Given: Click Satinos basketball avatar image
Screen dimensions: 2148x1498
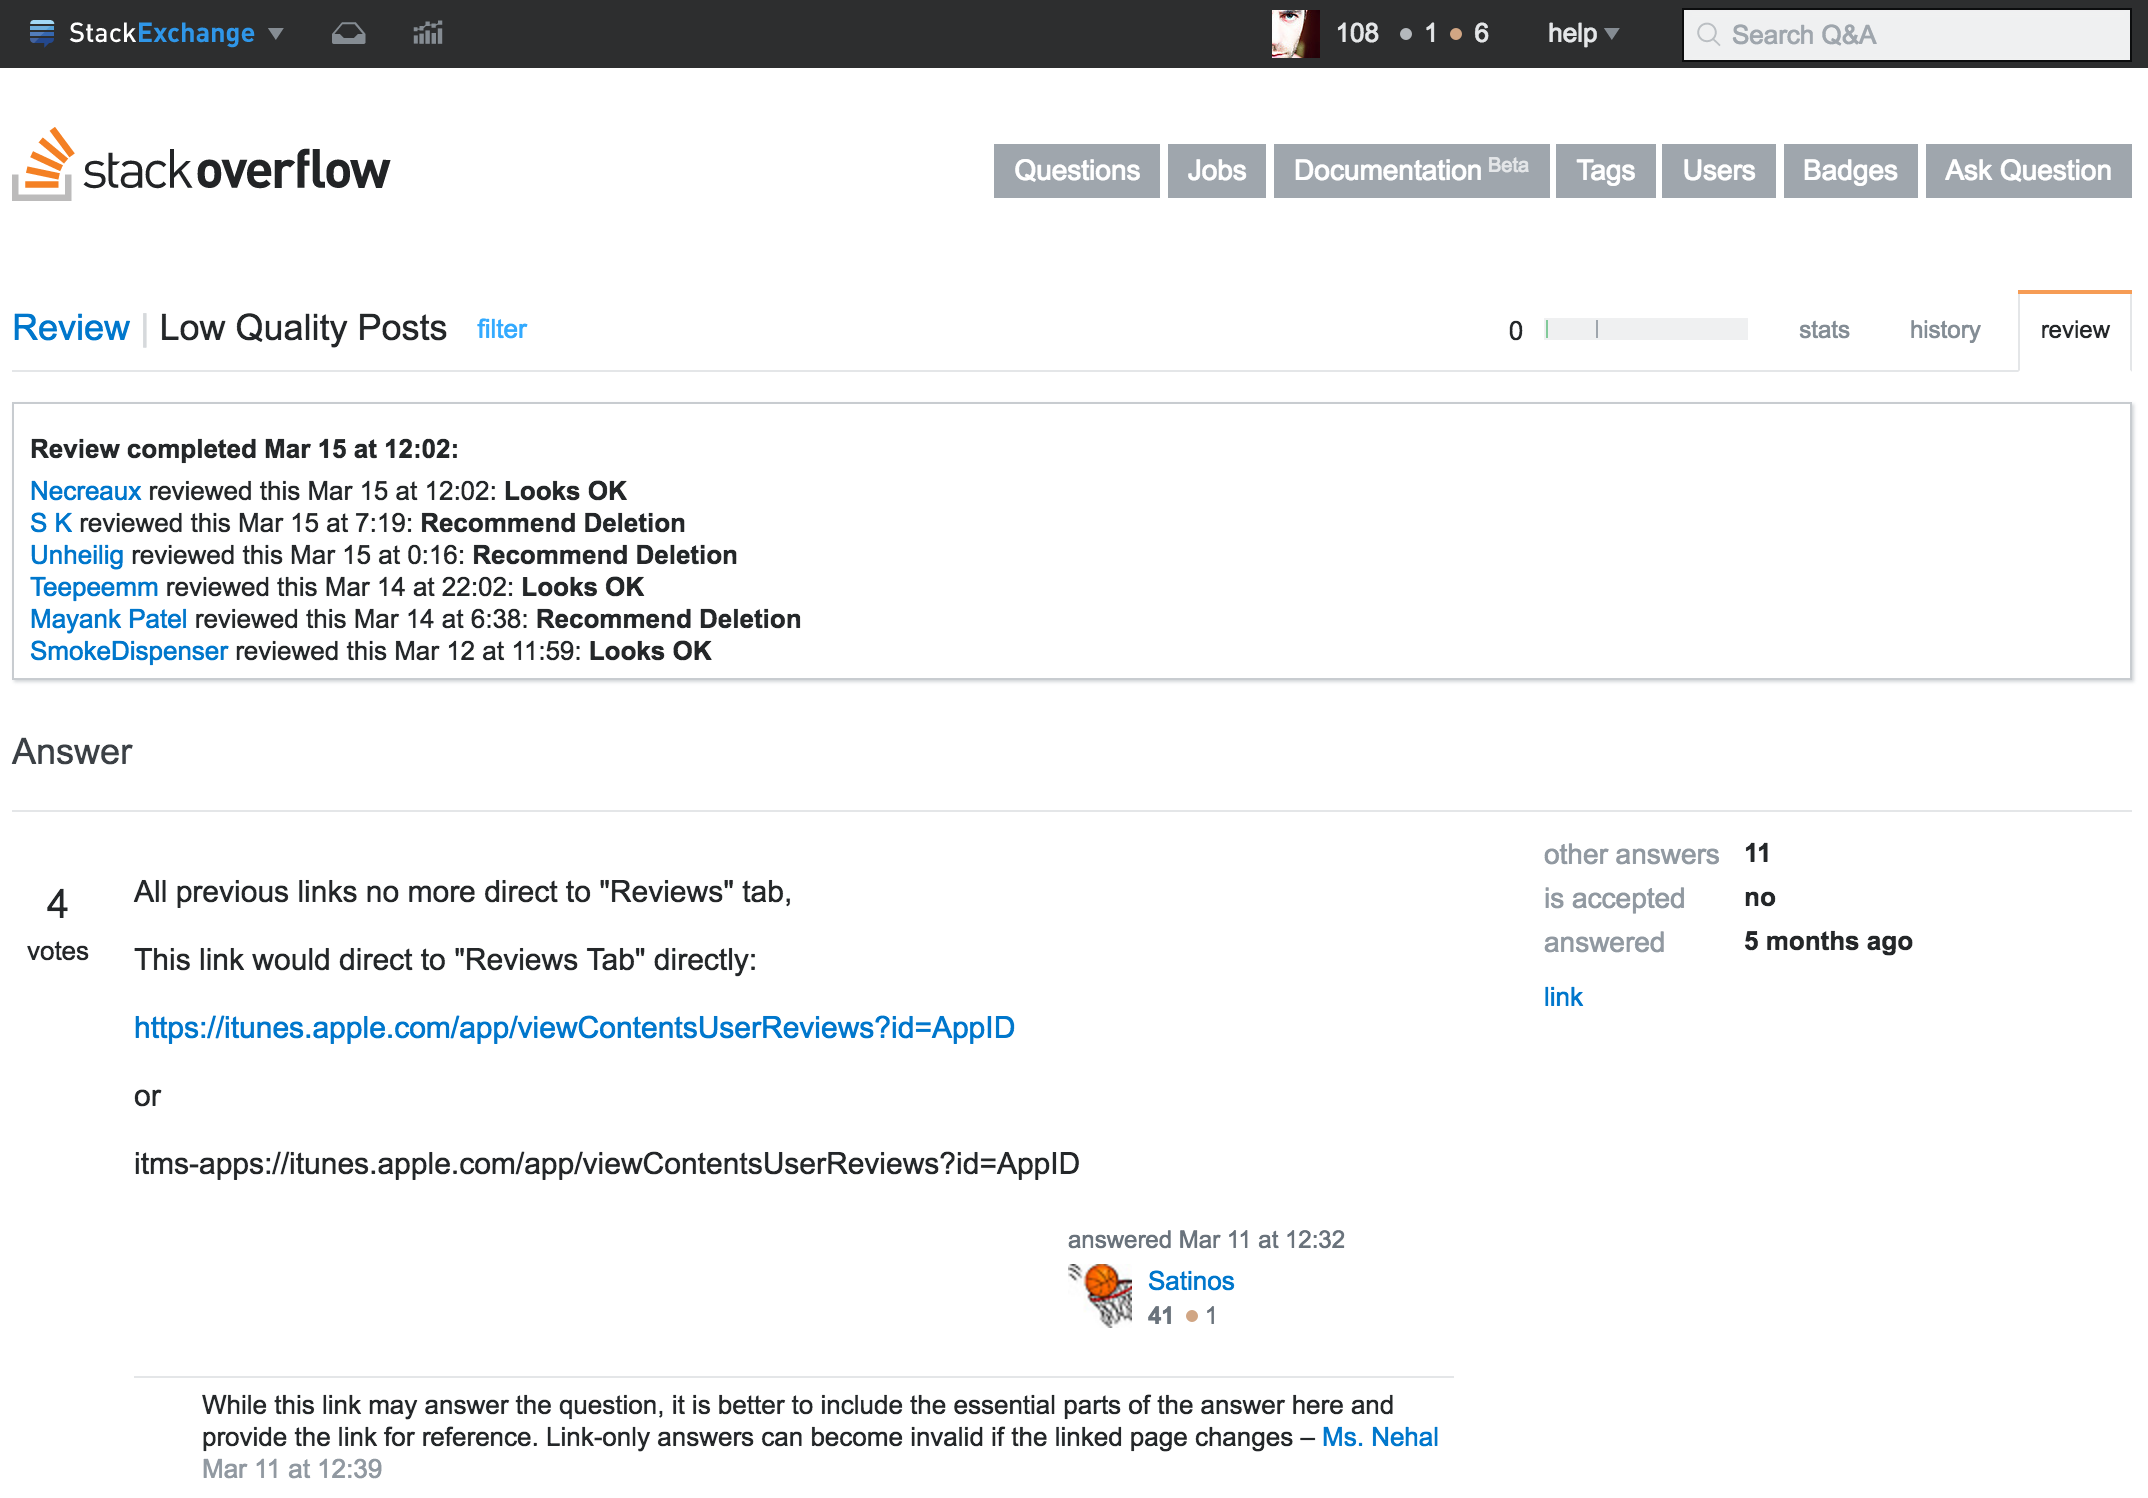Looking at the screenshot, I should point(1100,1295).
